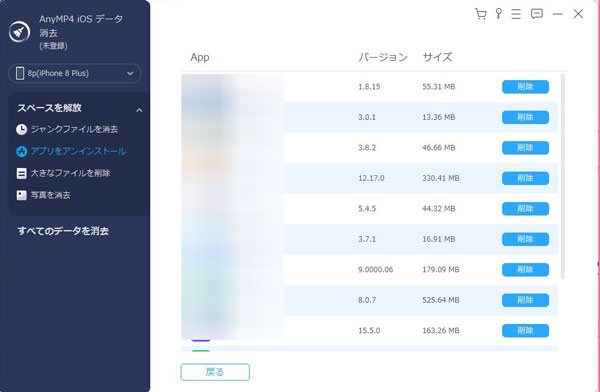
Task: Select 大きなファイルを削除 menu item
Action: pyautogui.click(x=70, y=173)
